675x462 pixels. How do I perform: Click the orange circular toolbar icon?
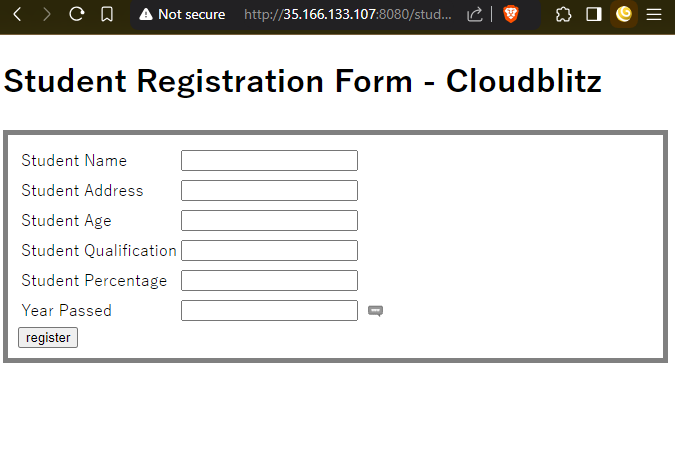click(624, 14)
